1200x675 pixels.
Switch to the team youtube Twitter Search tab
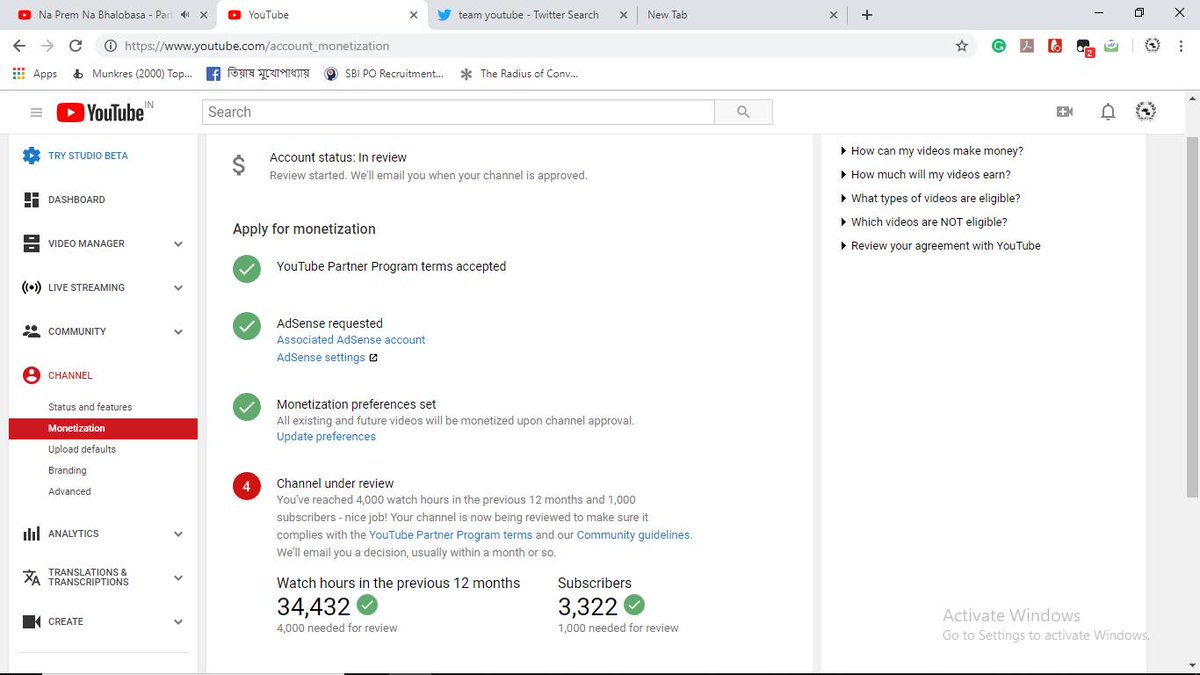(528, 15)
